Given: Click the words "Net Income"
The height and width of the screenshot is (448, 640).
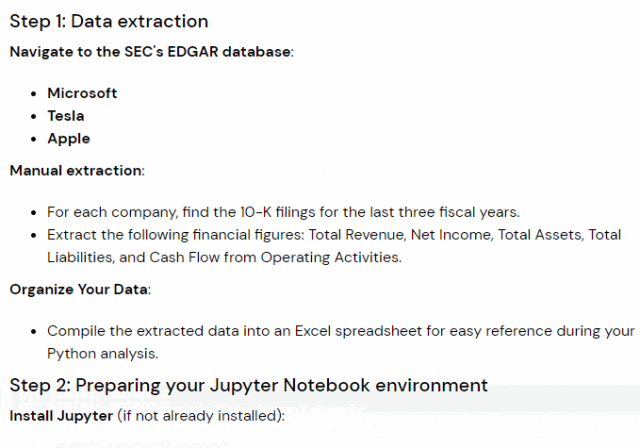Looking at the screenshot, I should click(x=451, y=235).
